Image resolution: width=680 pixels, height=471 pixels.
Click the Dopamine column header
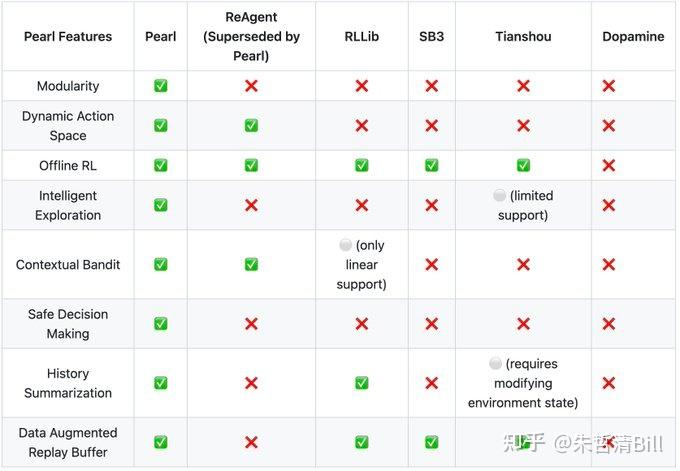(x=633, y=37)
